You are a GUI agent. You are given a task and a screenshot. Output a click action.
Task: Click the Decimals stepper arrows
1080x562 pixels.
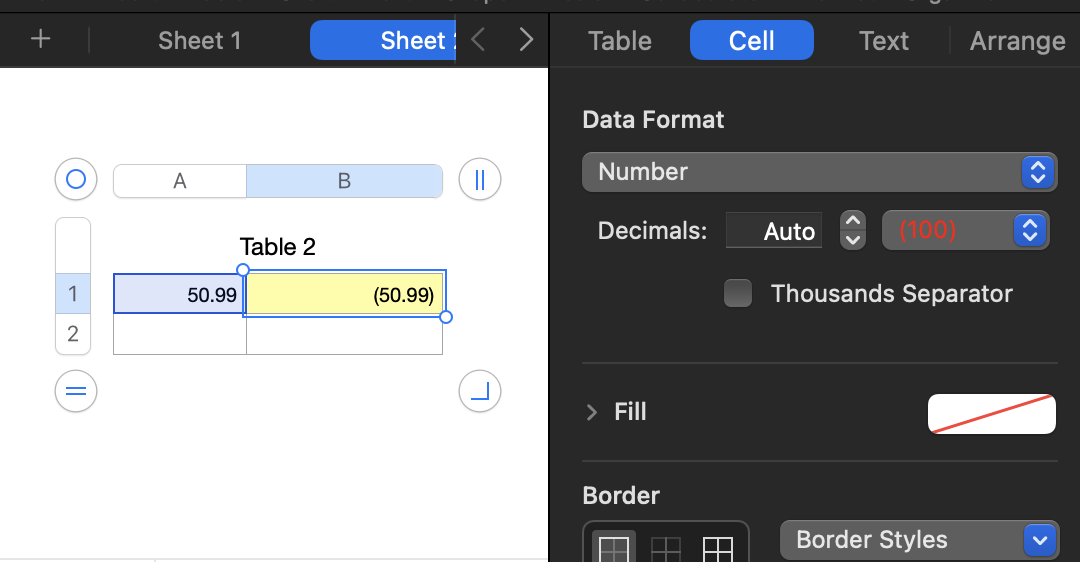pos(852,230)
